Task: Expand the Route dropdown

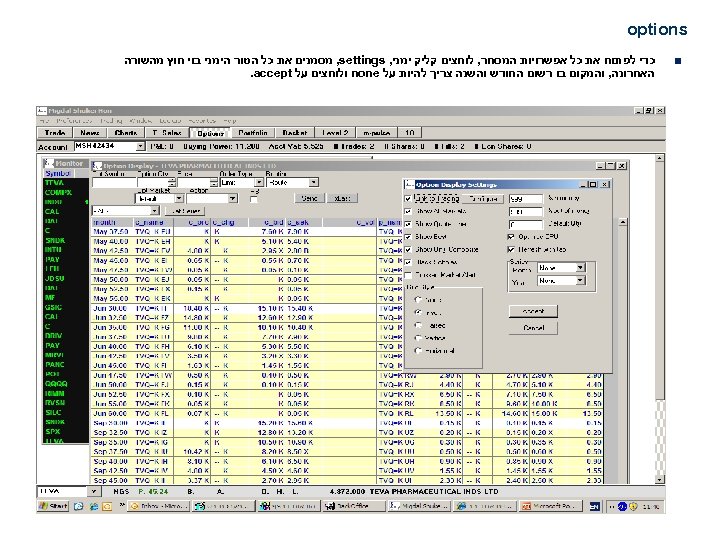Action: click(x=313, y=182)
